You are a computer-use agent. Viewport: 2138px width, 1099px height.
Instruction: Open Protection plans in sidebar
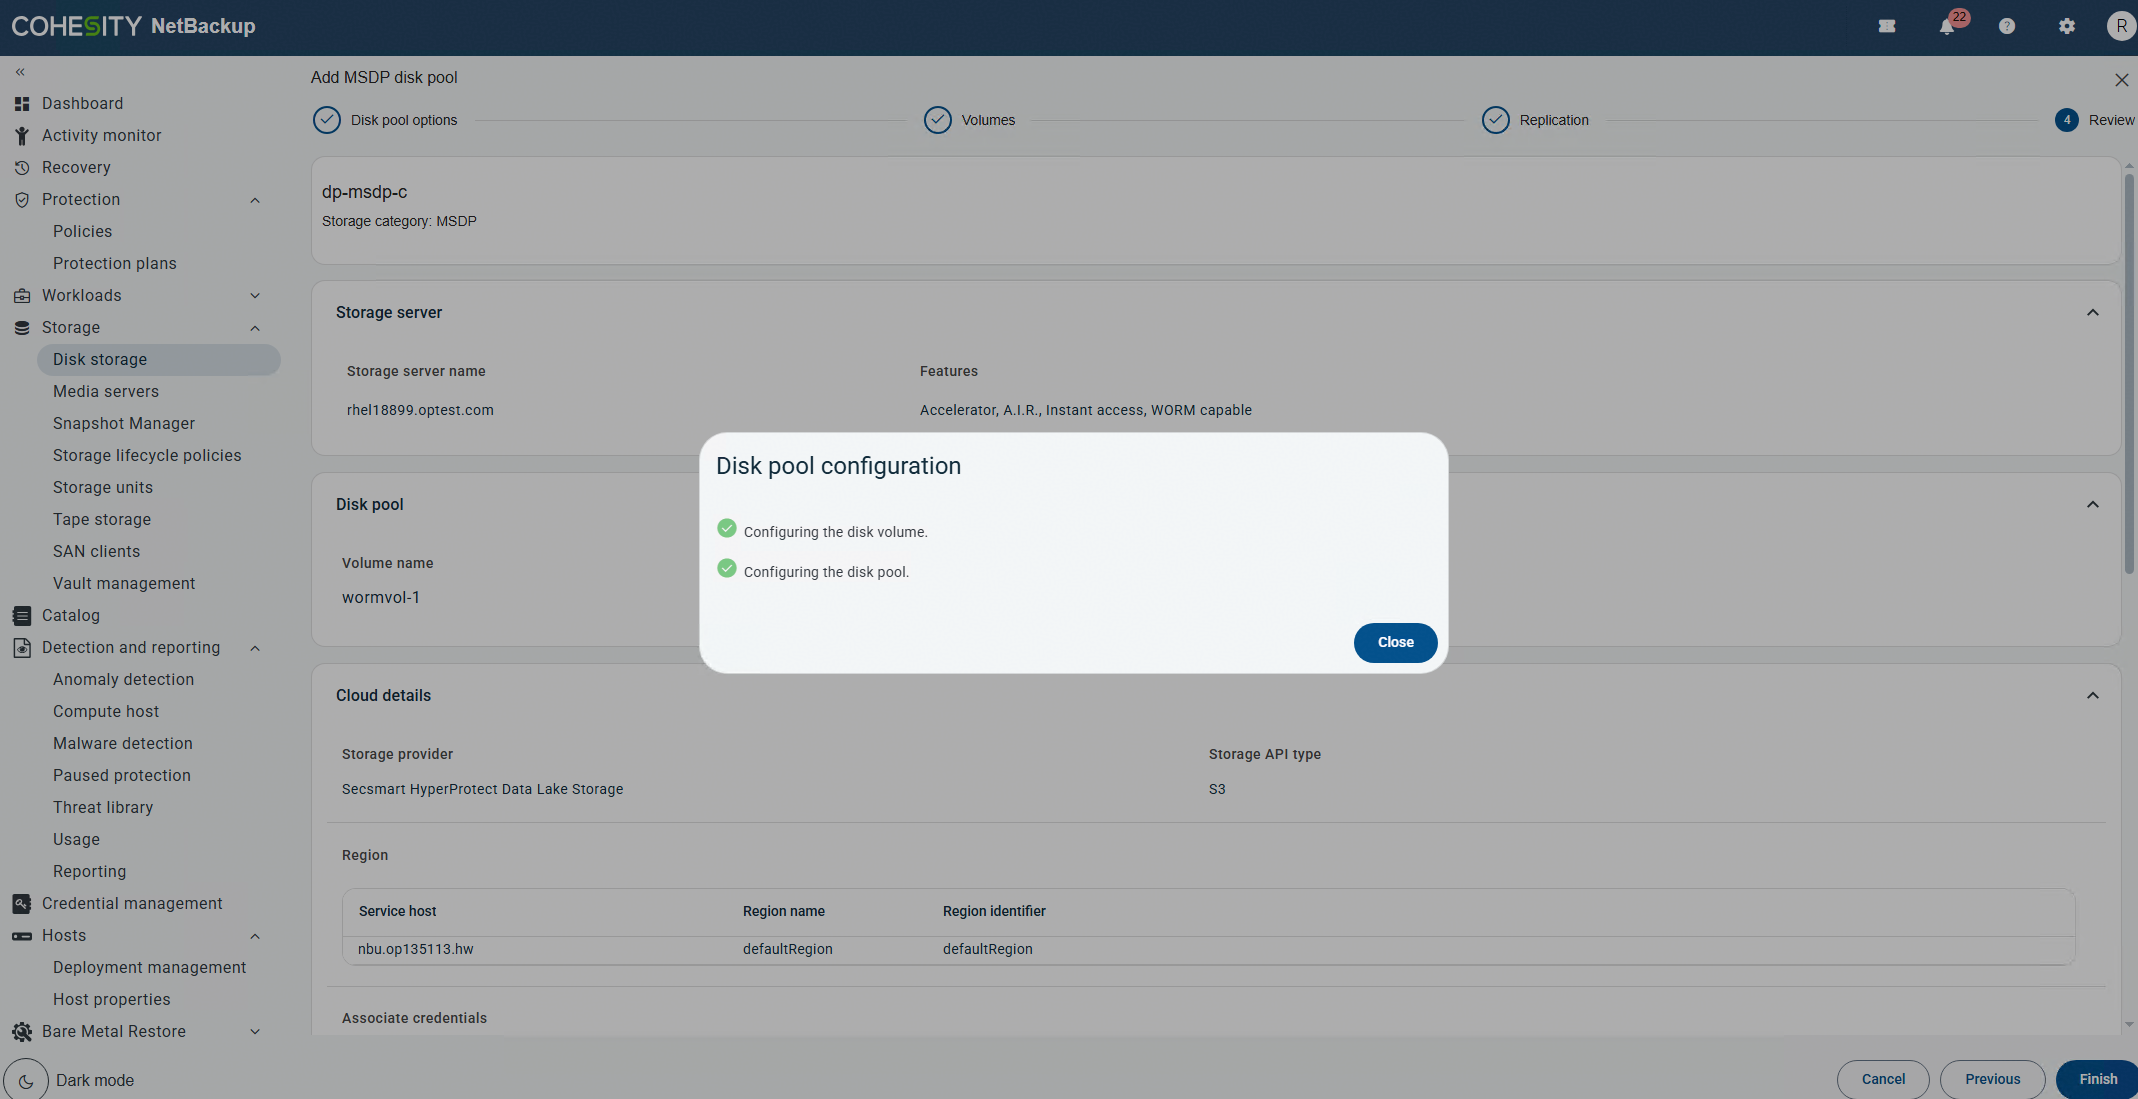tap(115, 264)
